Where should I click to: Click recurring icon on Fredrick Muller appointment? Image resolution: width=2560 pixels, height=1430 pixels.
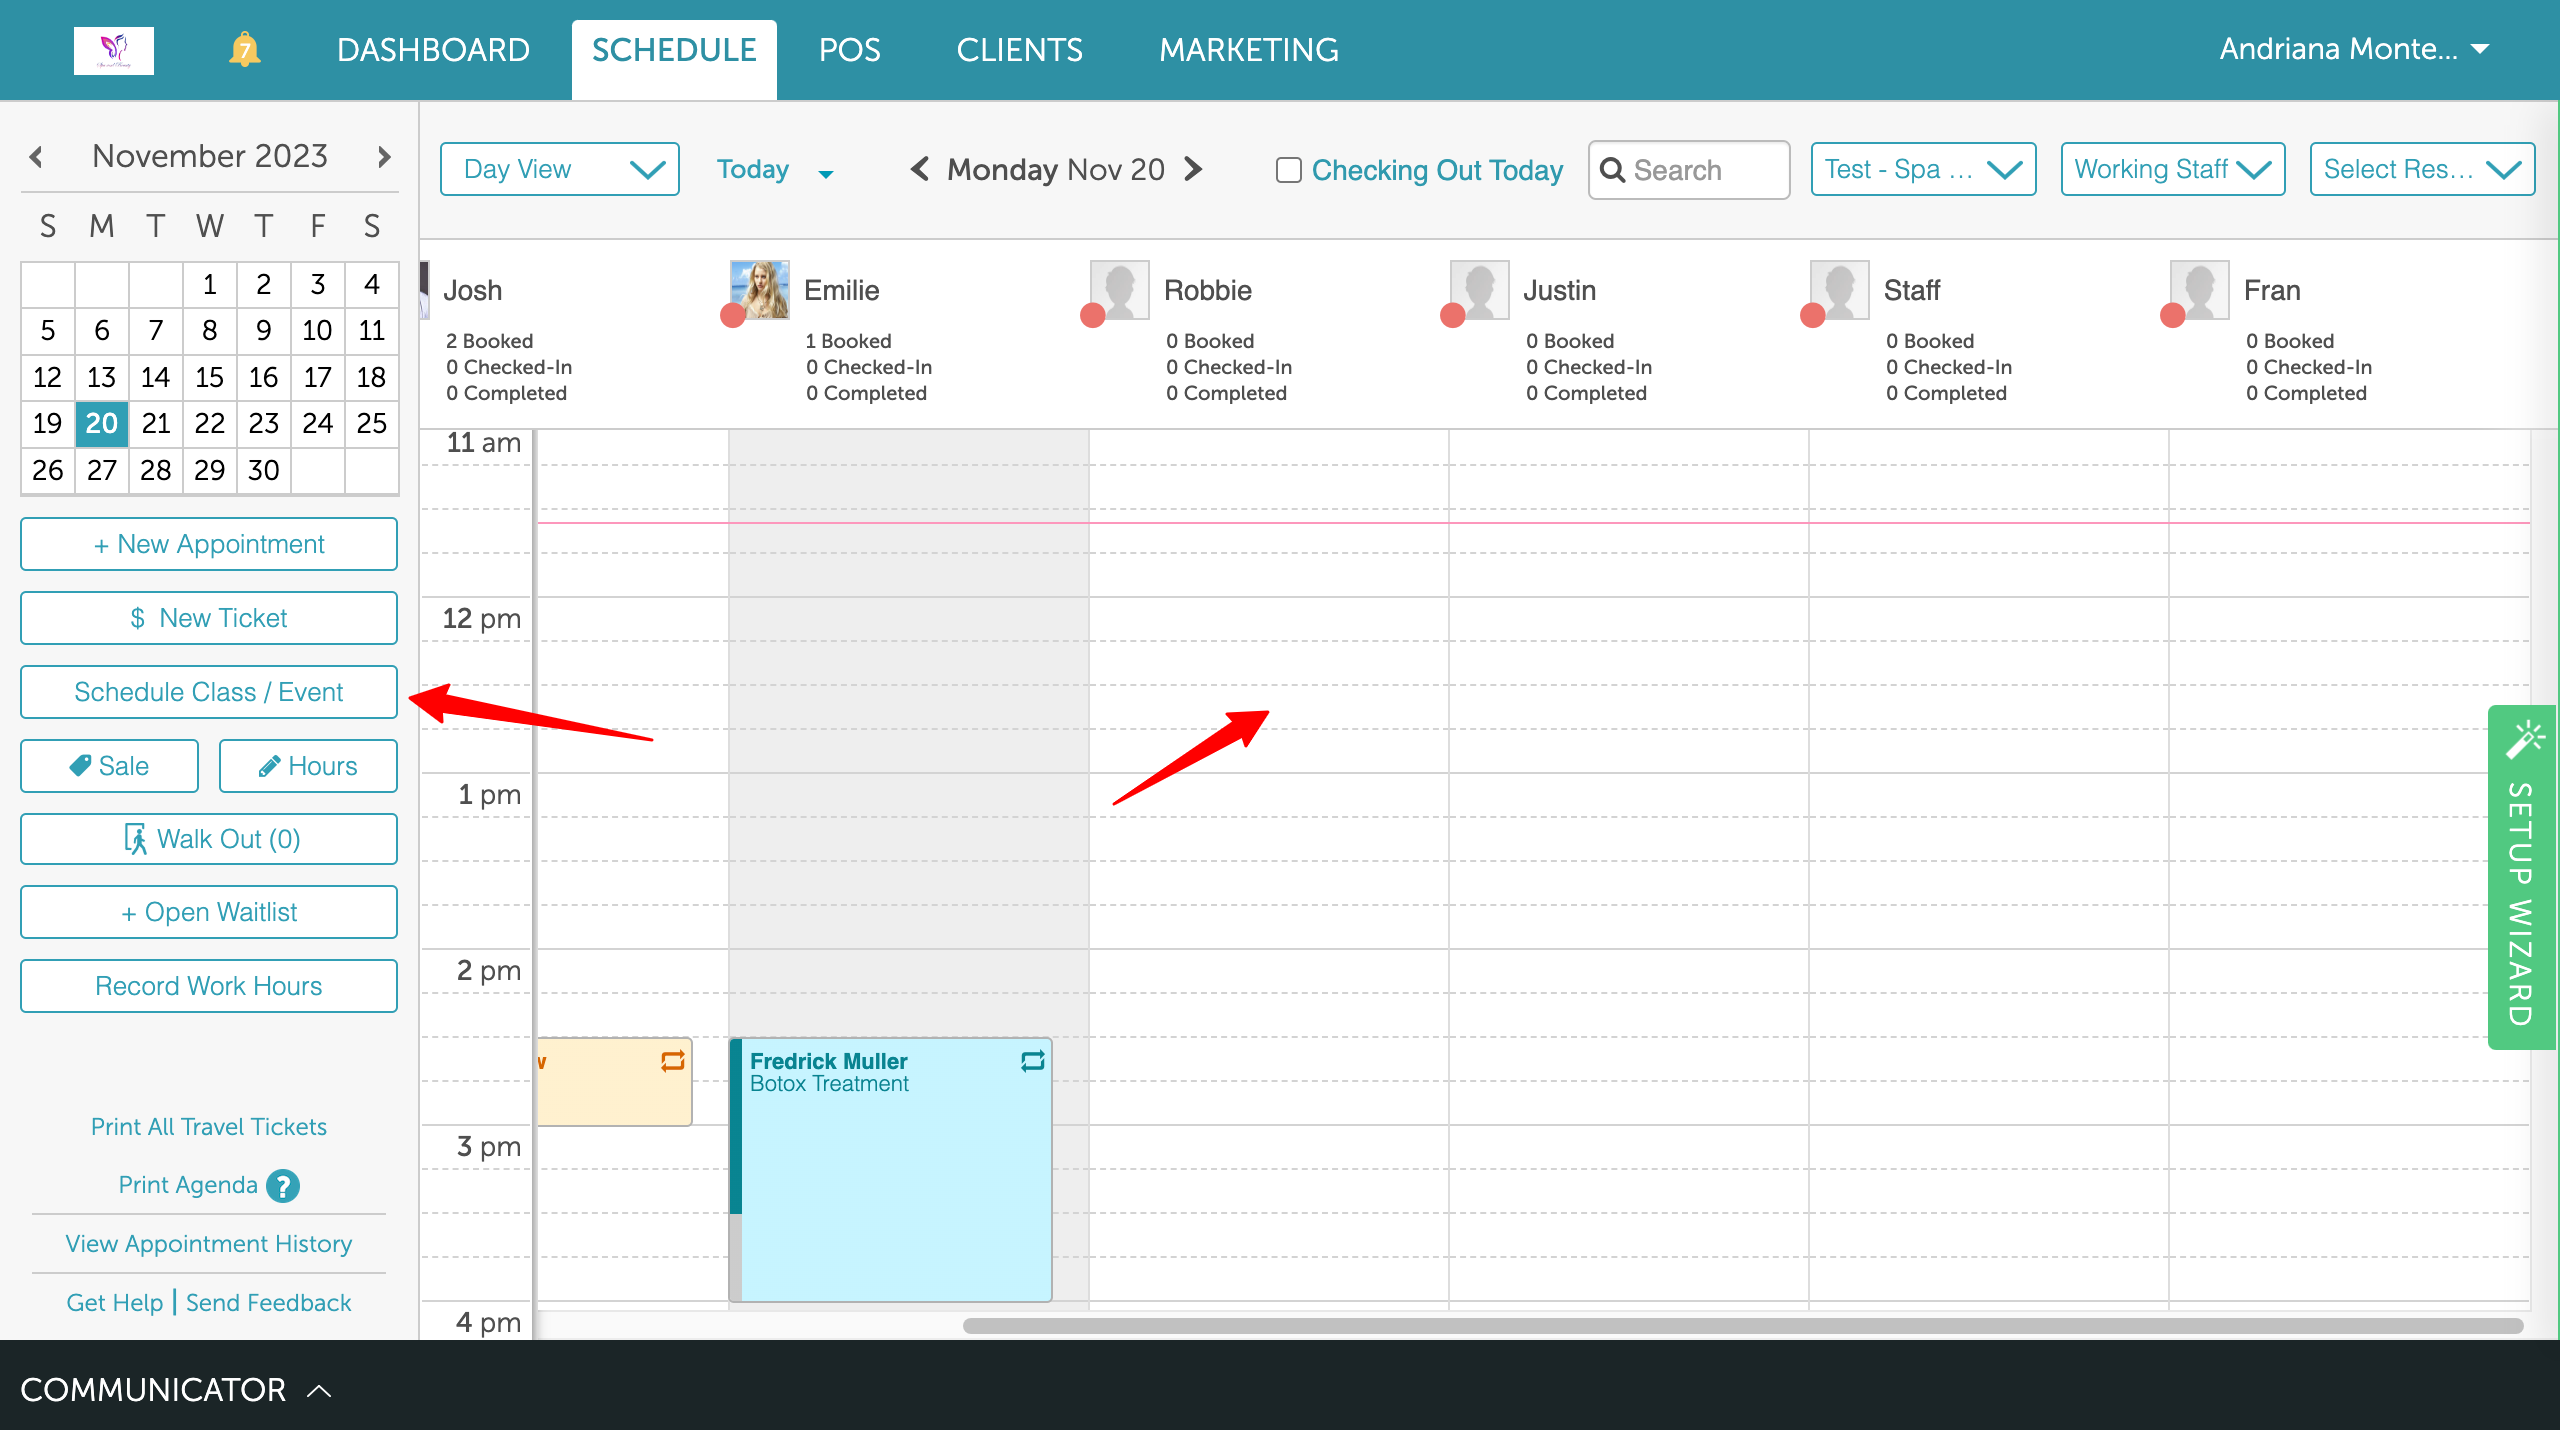[1032, 1061]
